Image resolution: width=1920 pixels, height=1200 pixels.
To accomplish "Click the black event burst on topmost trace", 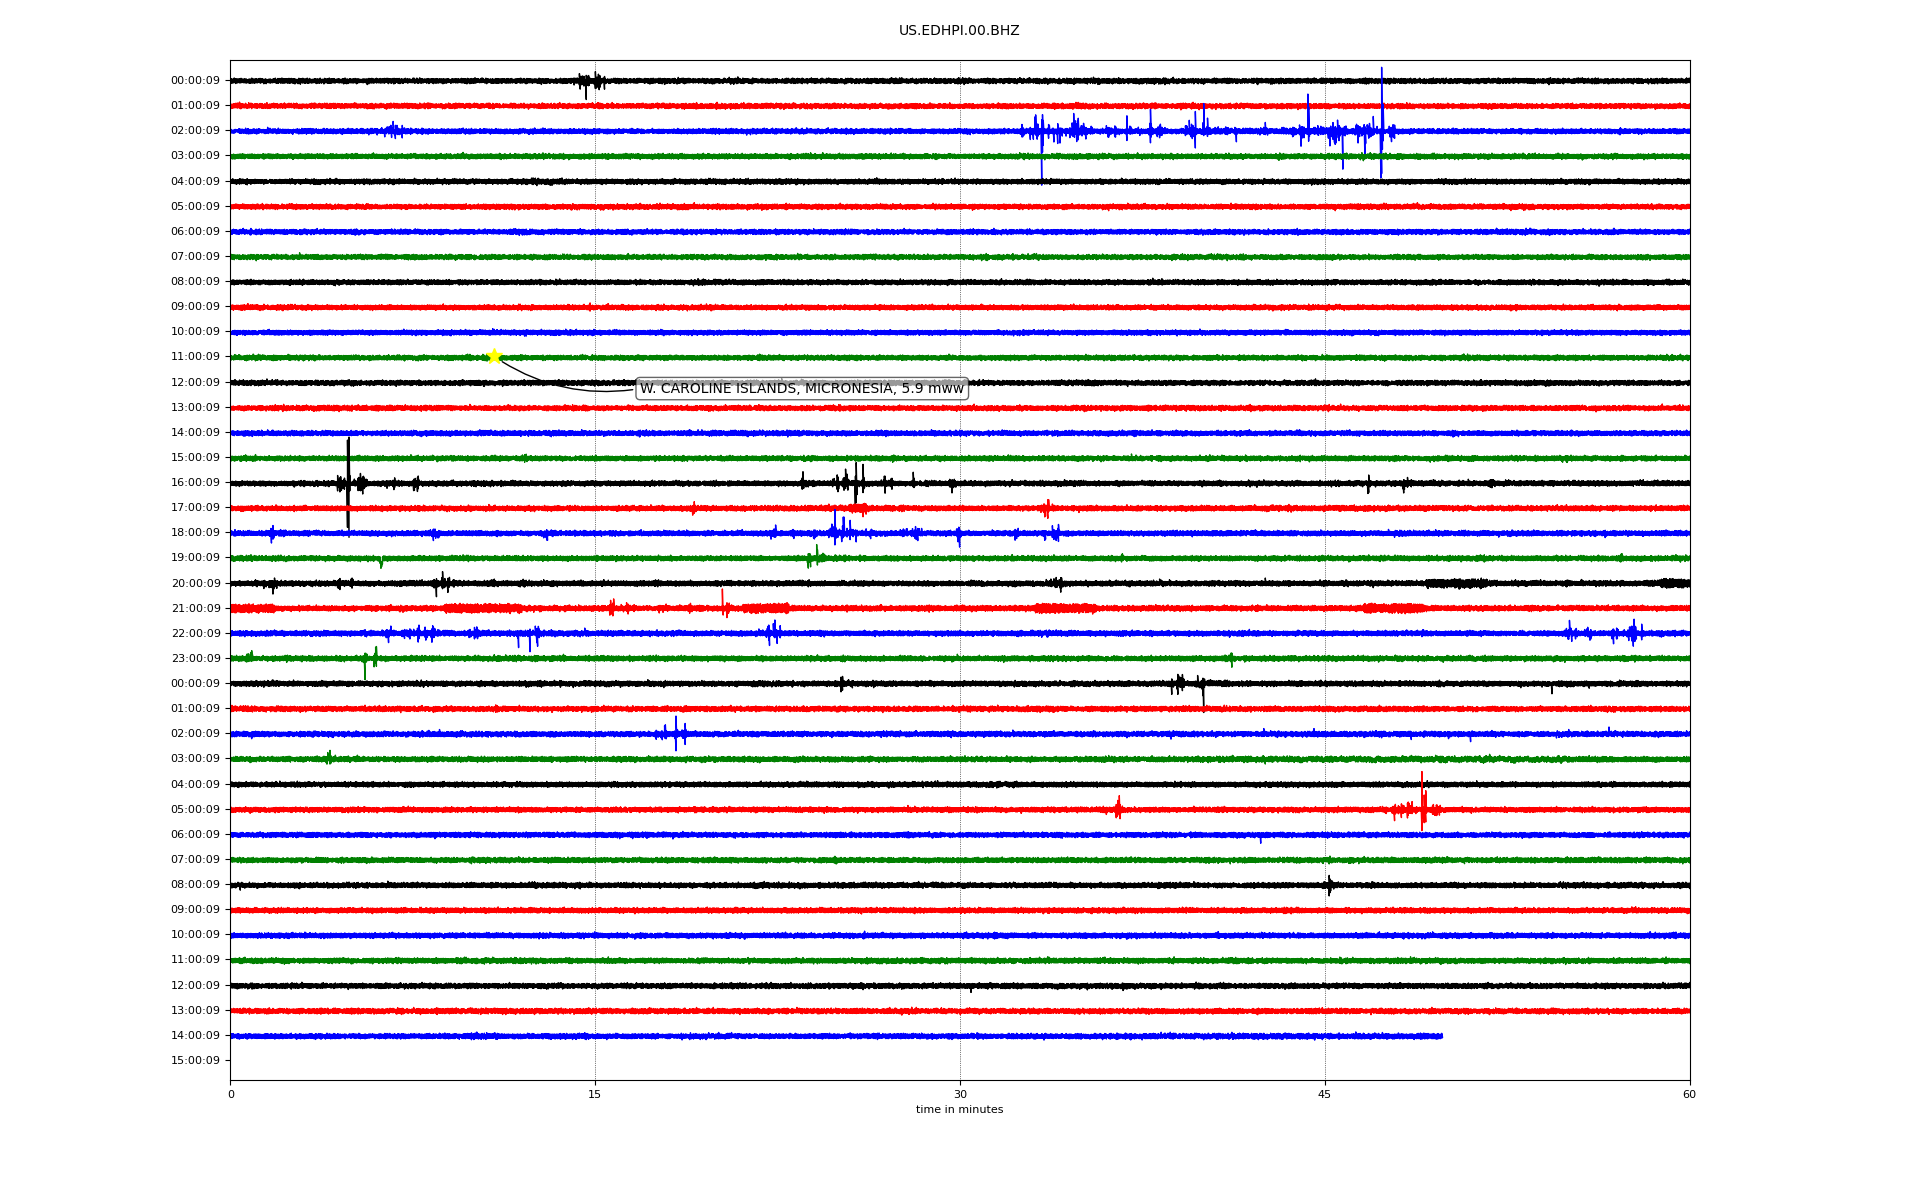I will (592, 82).
